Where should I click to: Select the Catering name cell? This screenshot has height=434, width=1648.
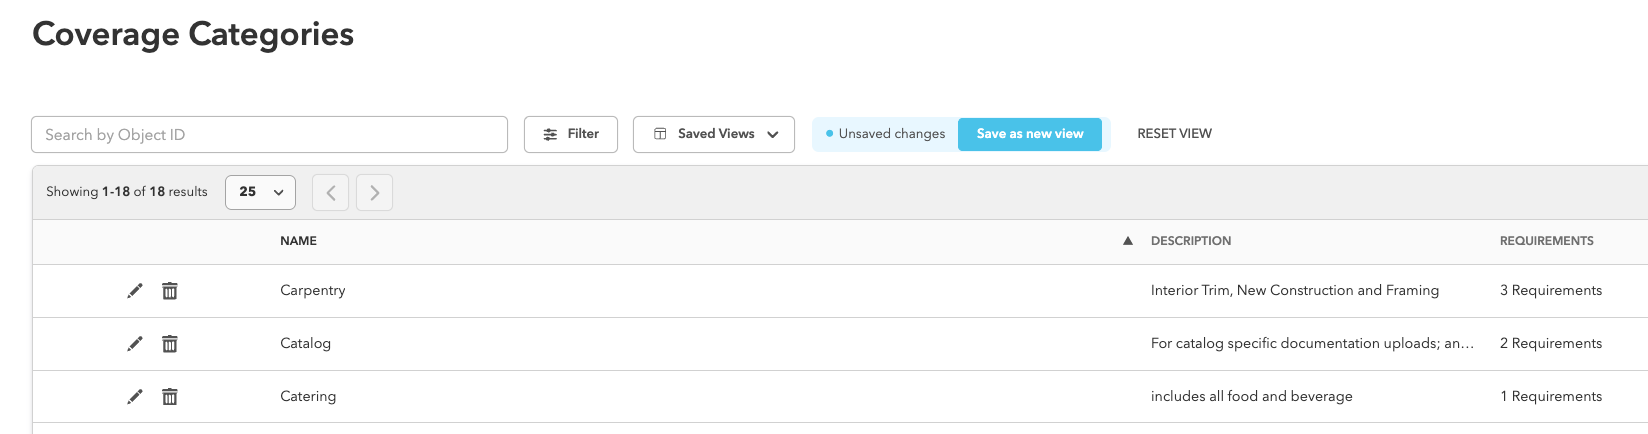308,396
